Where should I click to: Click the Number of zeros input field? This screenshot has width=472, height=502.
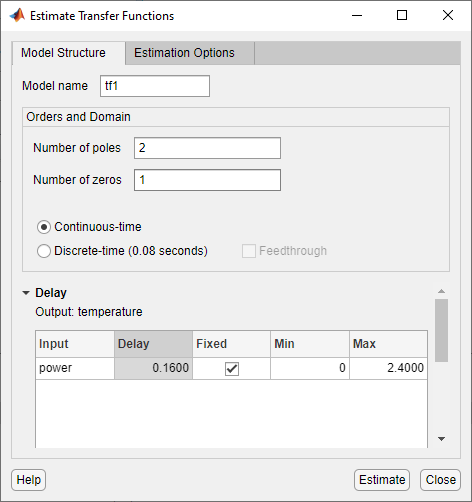pos(207,180)
